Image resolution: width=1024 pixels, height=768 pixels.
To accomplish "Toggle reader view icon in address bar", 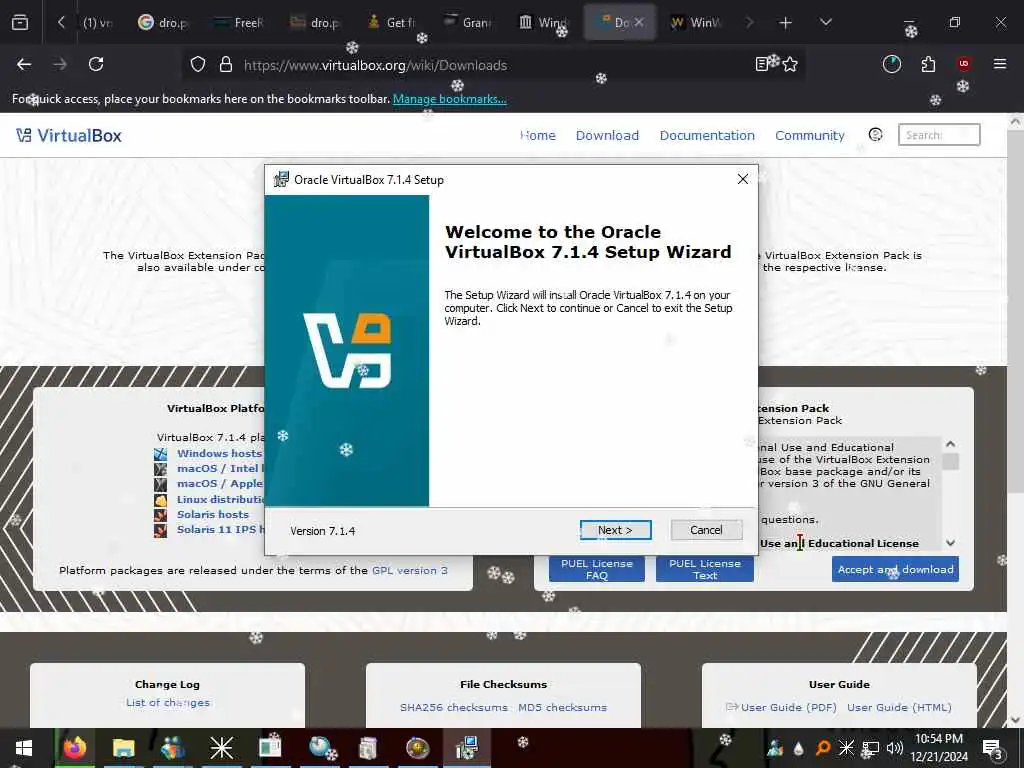I will click(762, 64).
